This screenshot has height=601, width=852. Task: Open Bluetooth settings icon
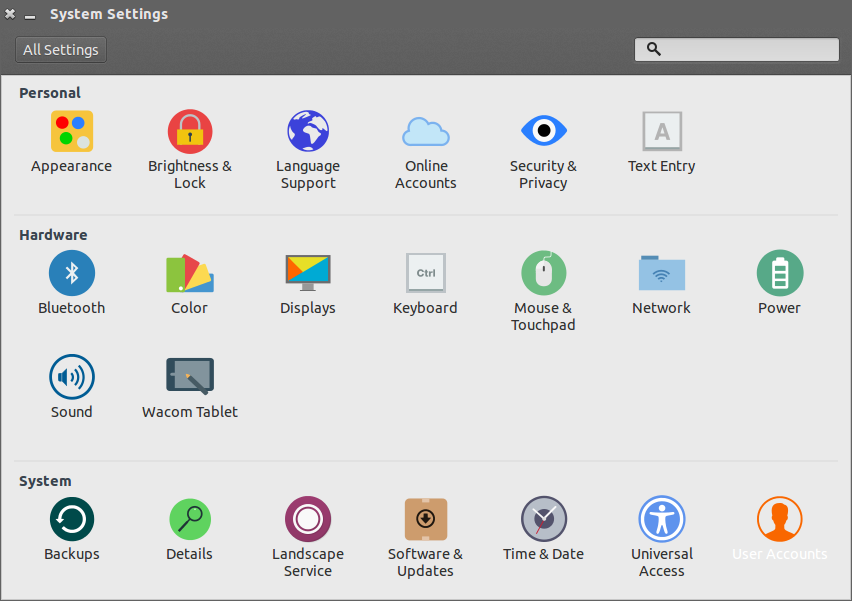72,273
